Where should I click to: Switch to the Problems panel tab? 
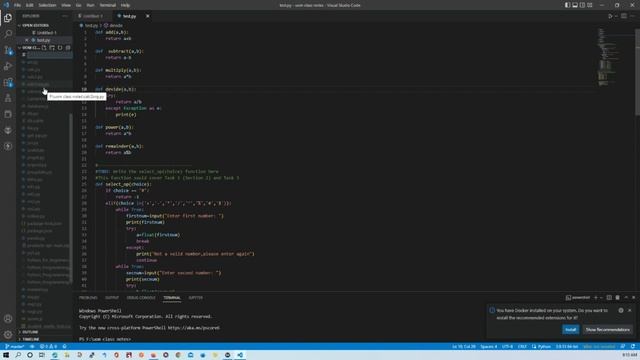tap(88, 298)
